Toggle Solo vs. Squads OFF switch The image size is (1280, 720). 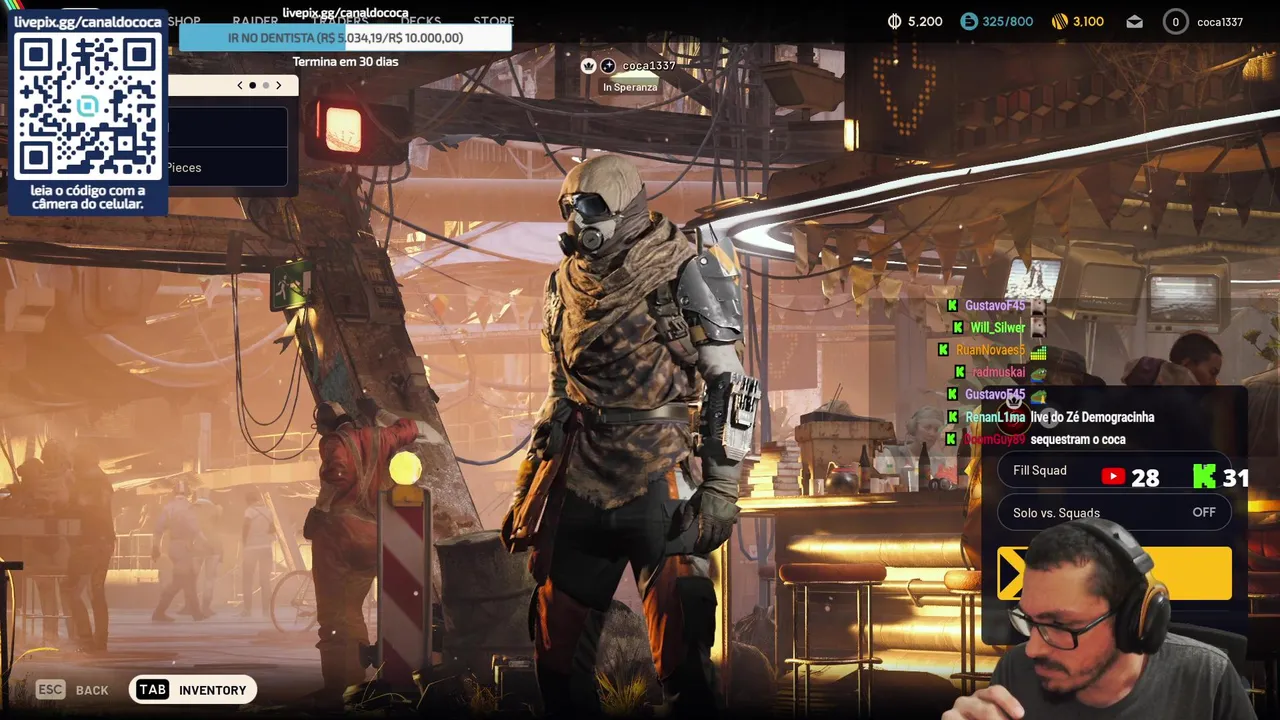(x=1115, y=512)
